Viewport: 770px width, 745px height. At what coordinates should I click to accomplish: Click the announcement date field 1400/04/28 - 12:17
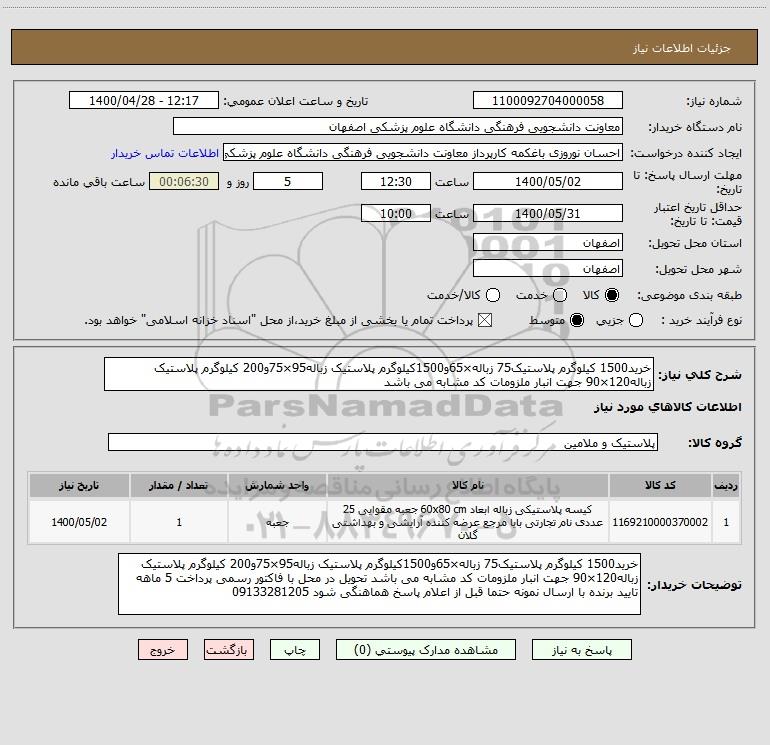tap(144, 100)
